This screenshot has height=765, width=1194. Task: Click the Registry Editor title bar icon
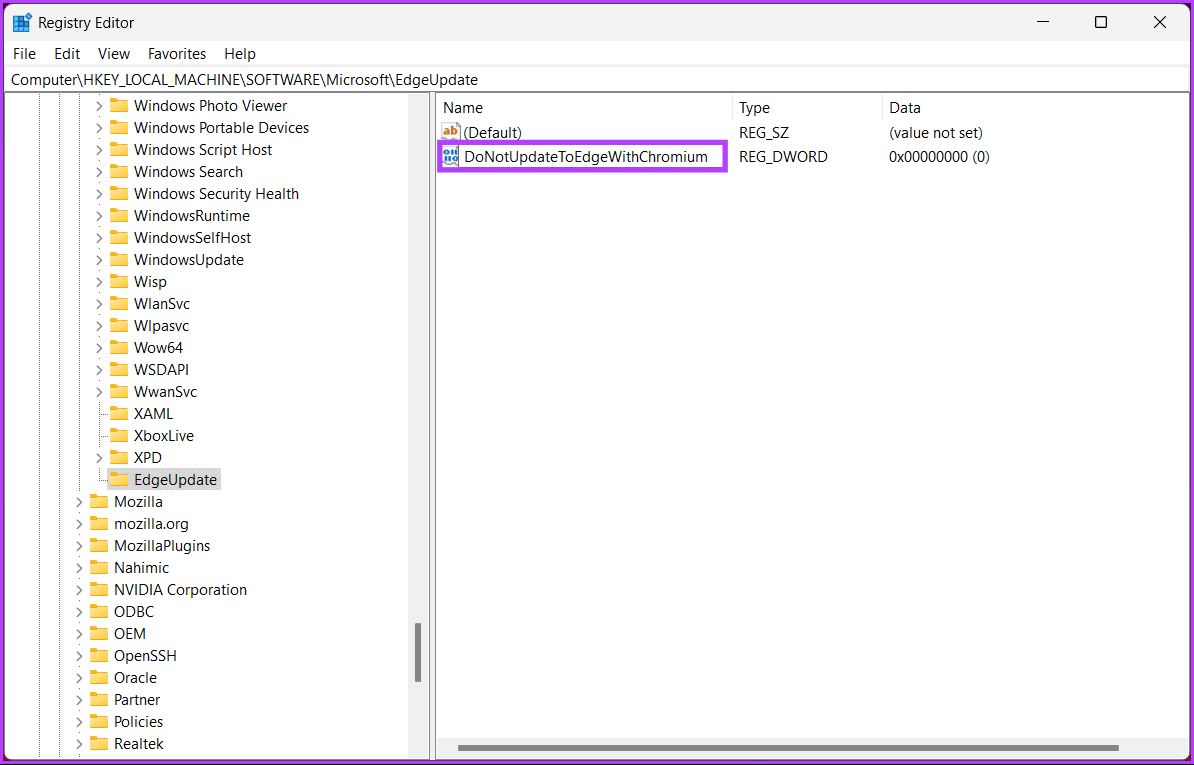[x=23, y=22]
